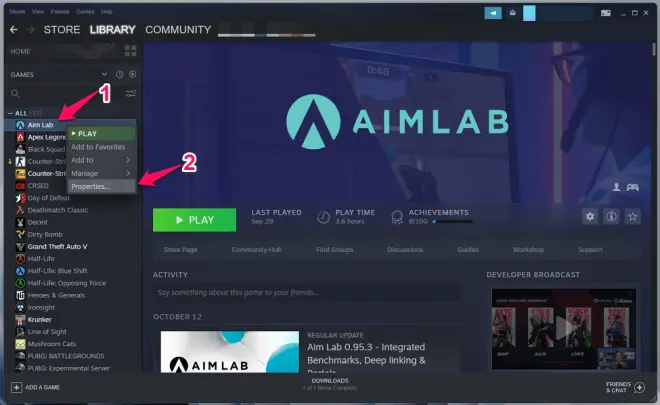The height and width of the screenshot is (405, 660).
Task: Click the user avatar in title bar
Action: [x=529, y=13]
